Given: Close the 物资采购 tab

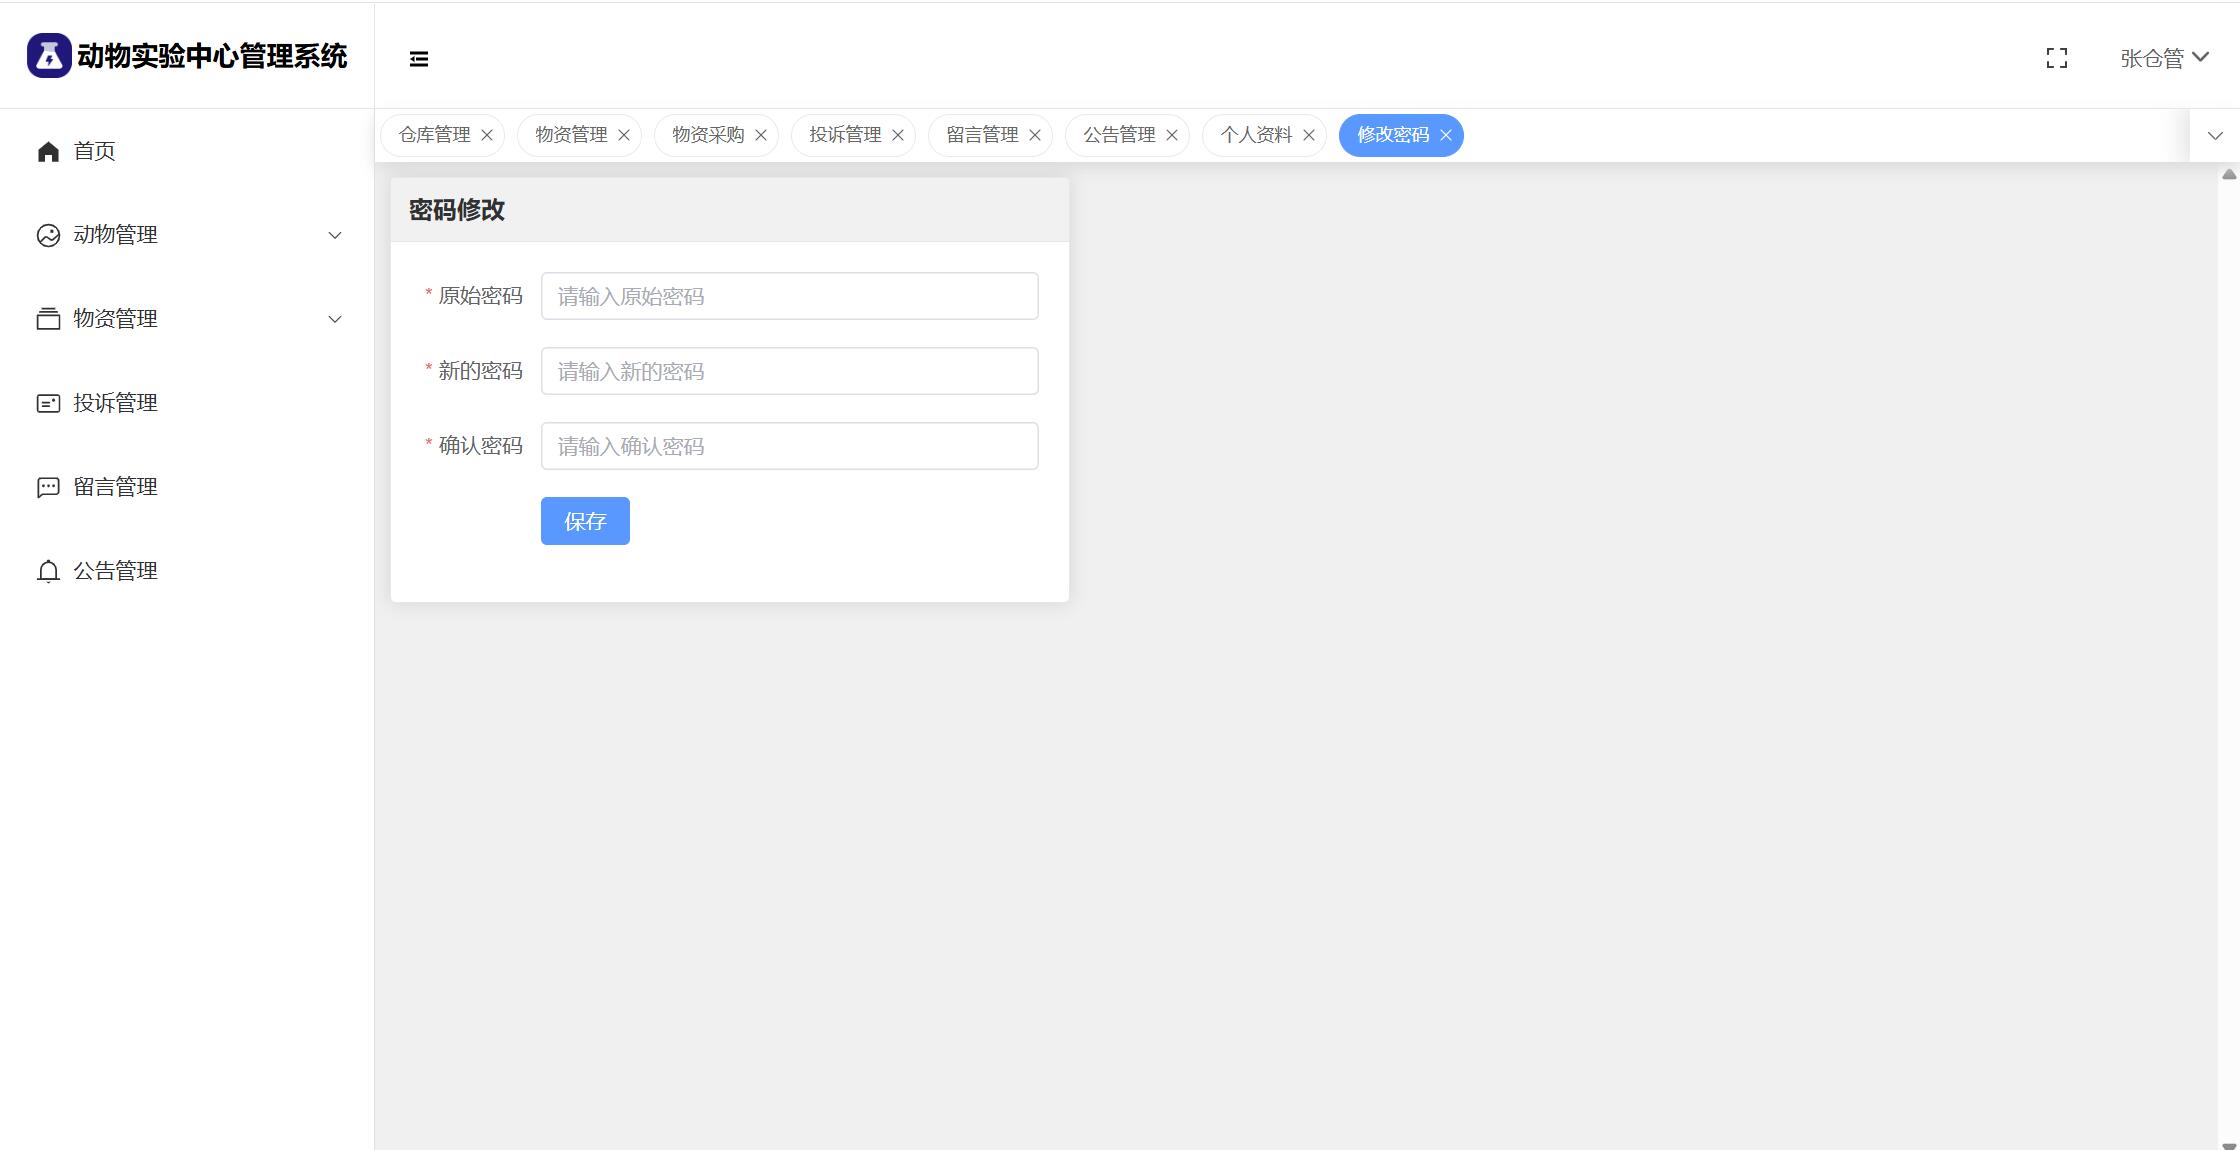Looking at the screenshot, I should [761, 135].
